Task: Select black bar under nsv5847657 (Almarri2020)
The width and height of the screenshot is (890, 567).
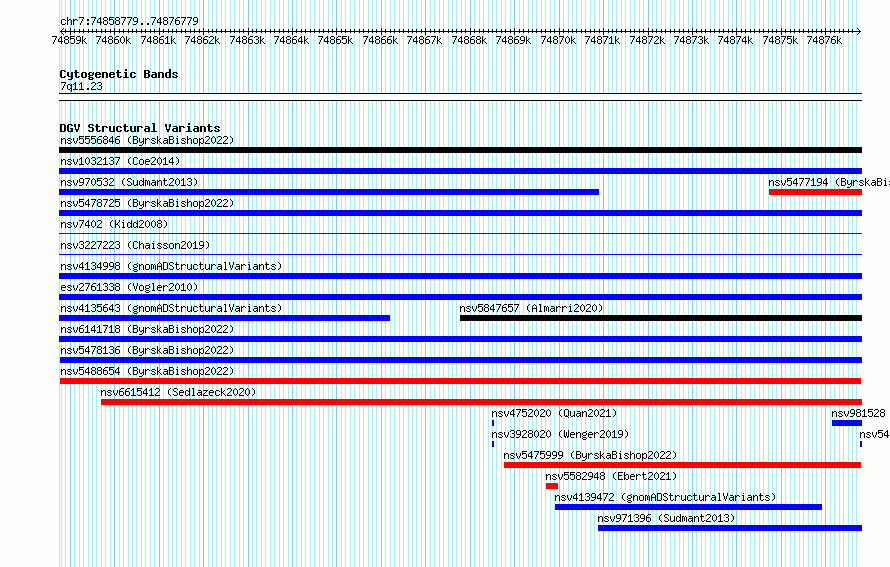Action: tap(661, 318)
